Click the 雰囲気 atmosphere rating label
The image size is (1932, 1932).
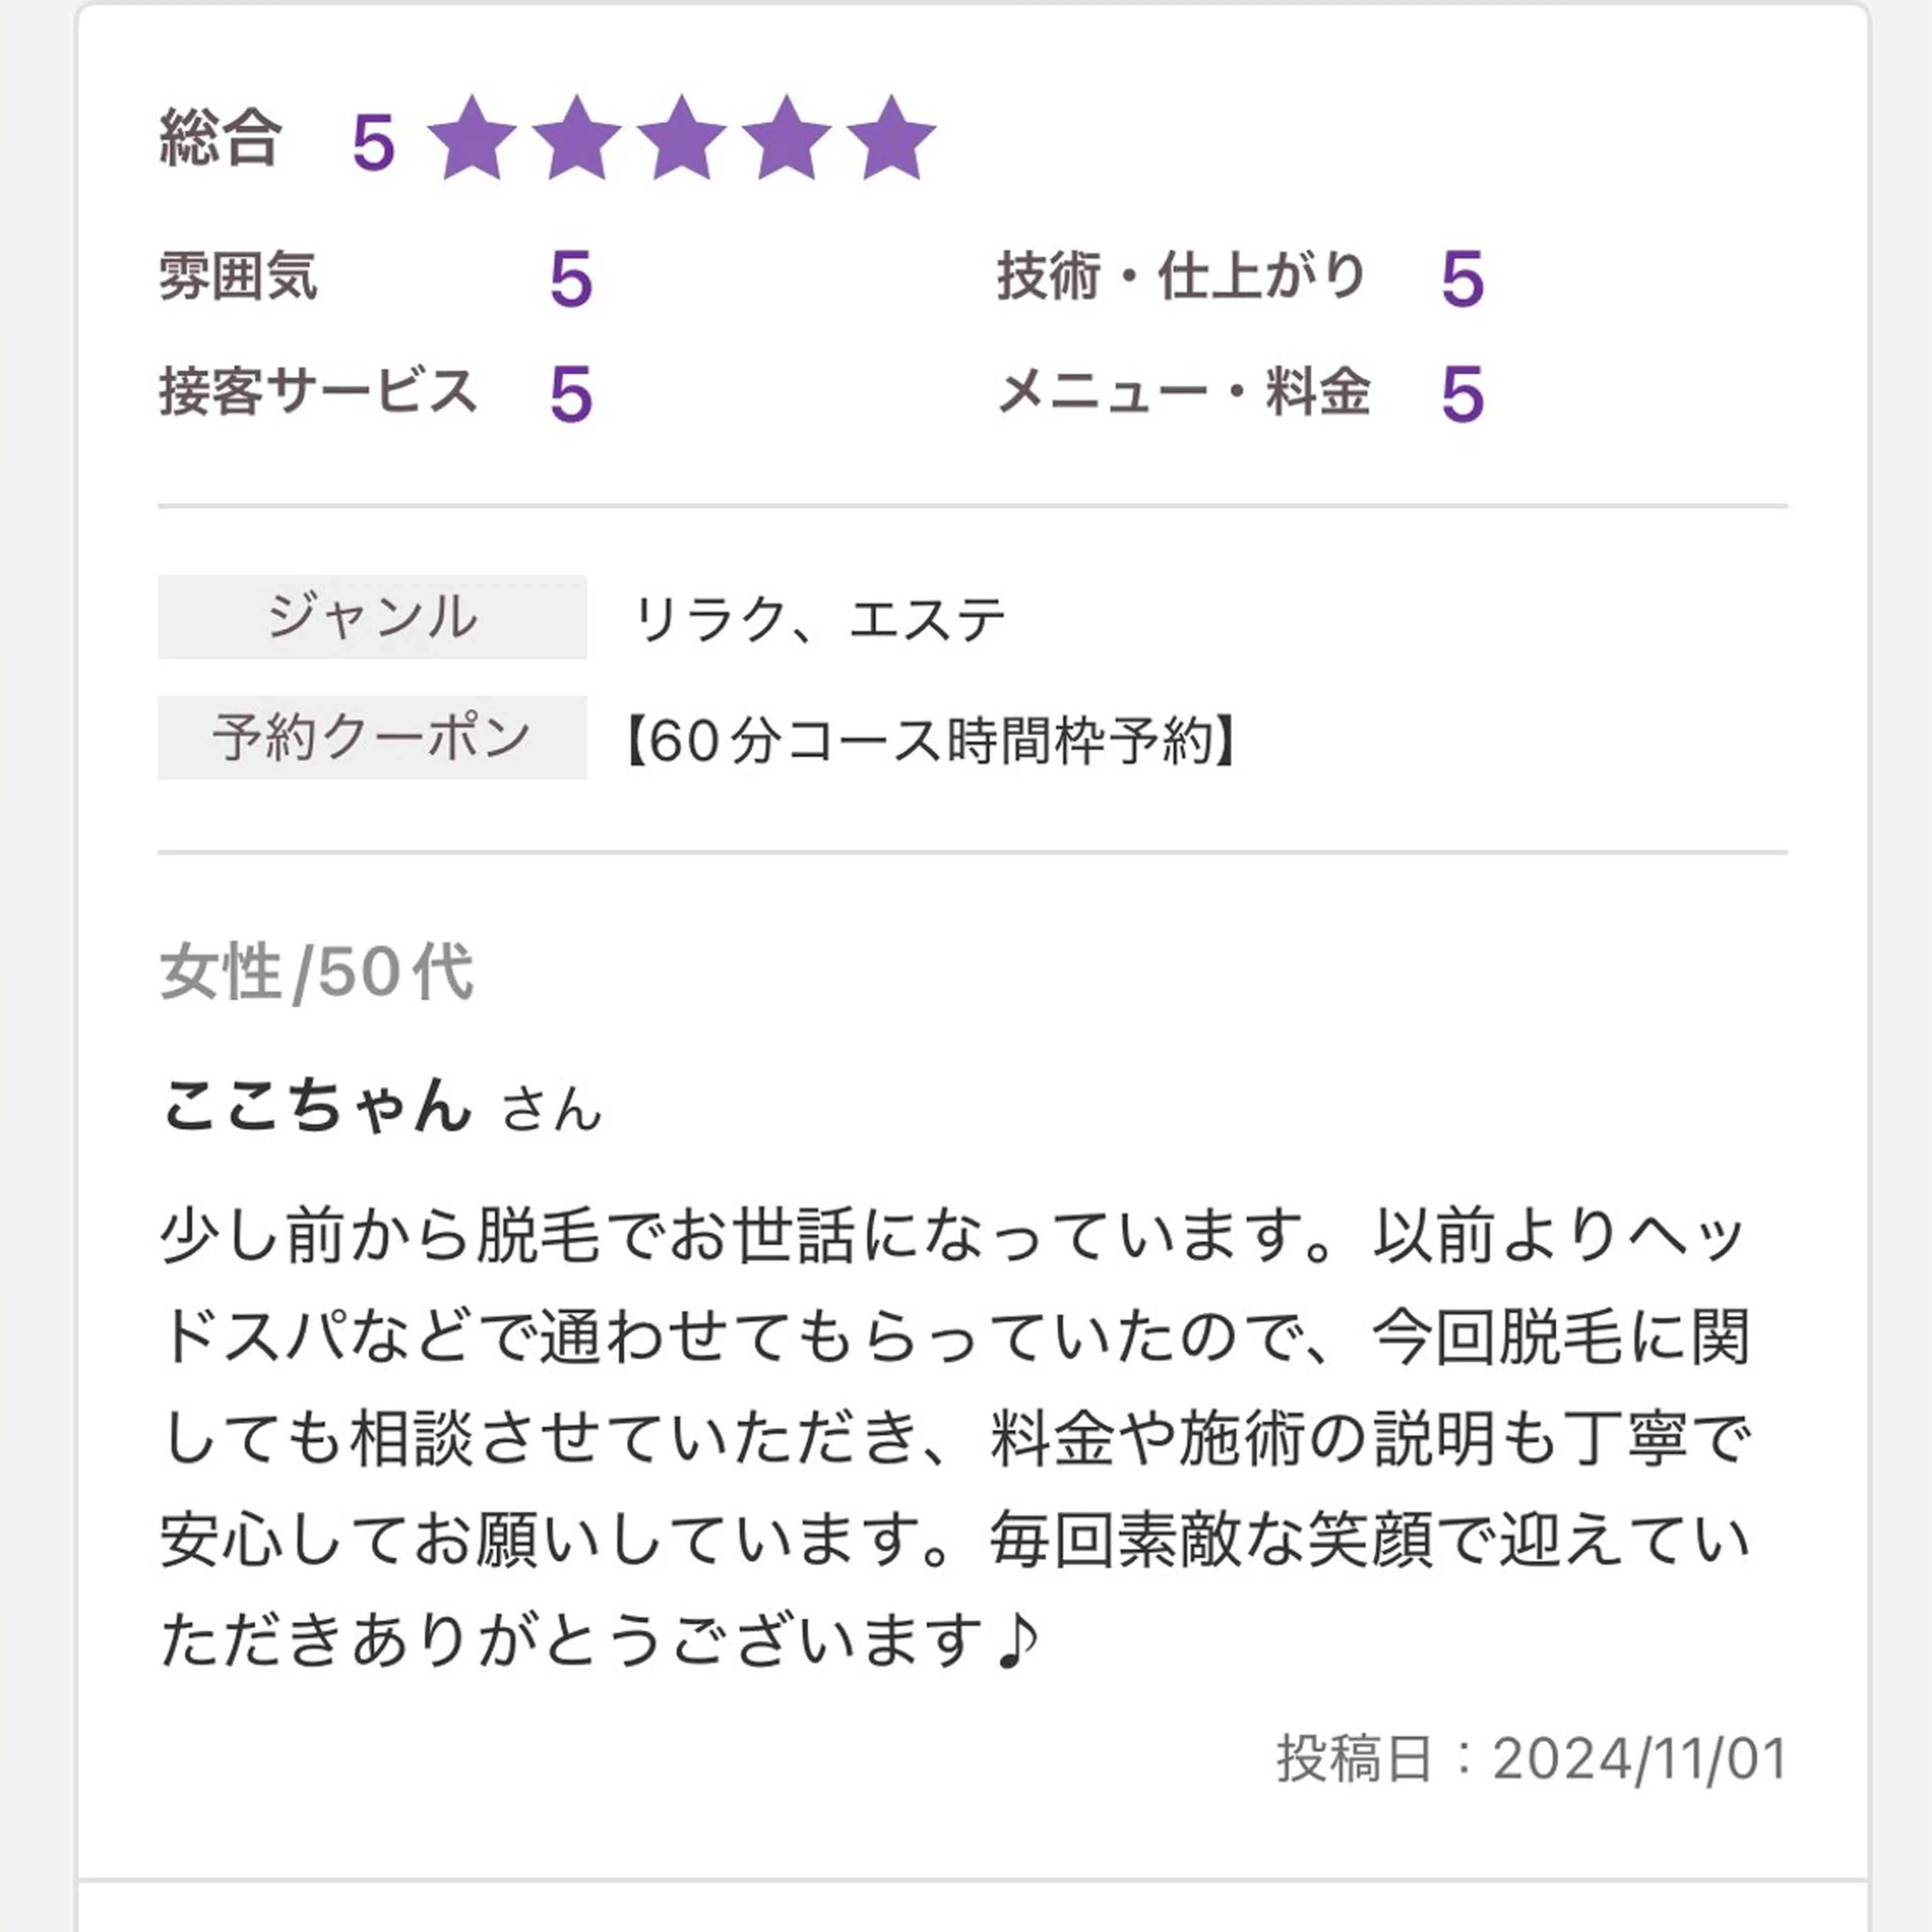pos(238,276)
